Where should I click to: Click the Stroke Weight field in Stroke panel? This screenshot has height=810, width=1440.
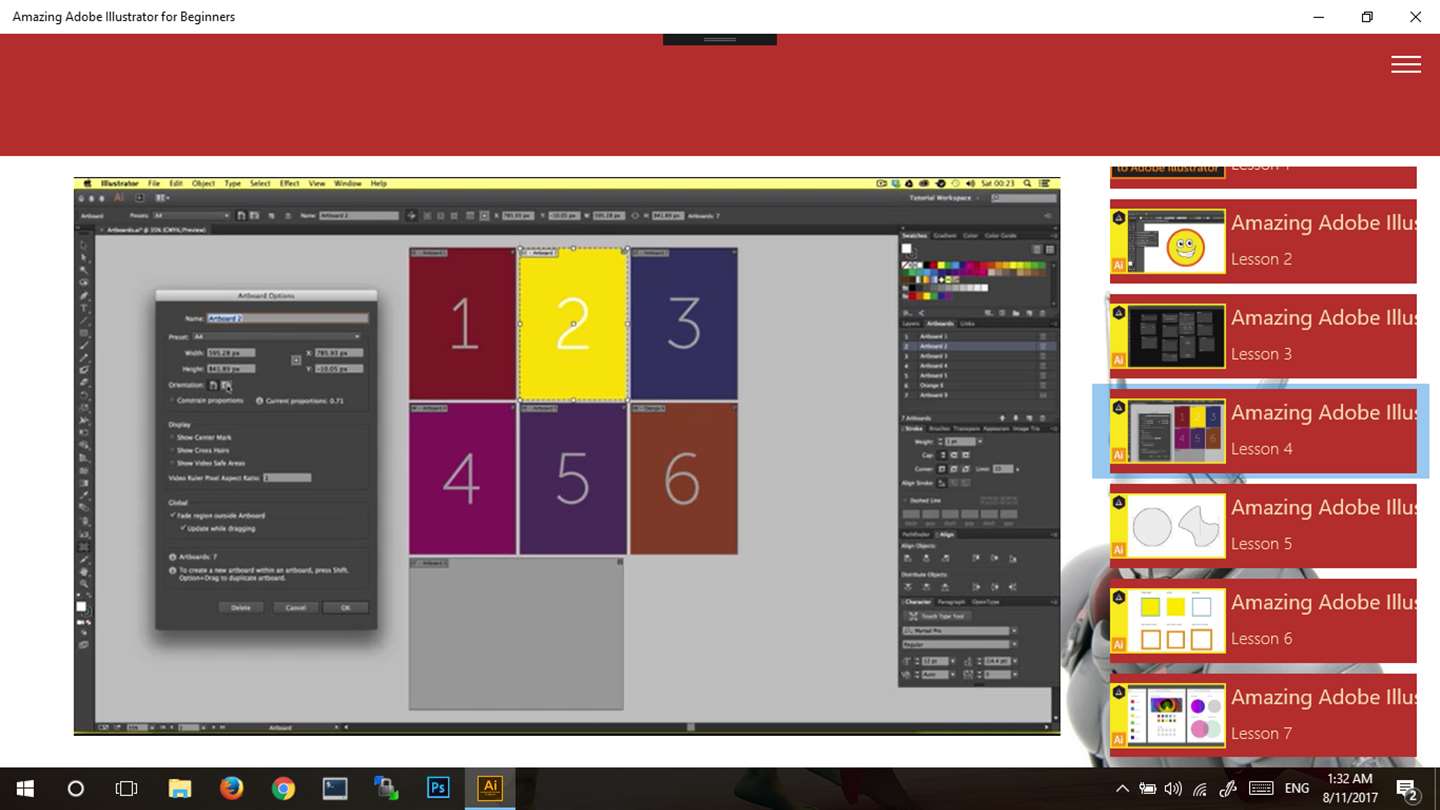[x=960, y=441]
